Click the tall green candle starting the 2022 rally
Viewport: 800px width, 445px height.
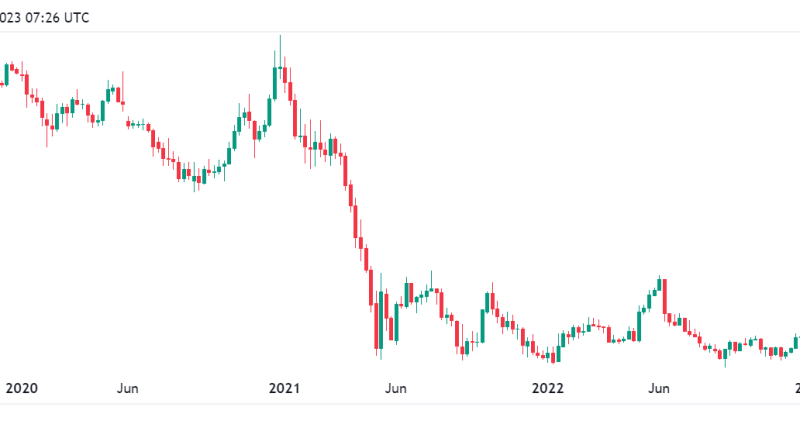(x=639, y=325)
